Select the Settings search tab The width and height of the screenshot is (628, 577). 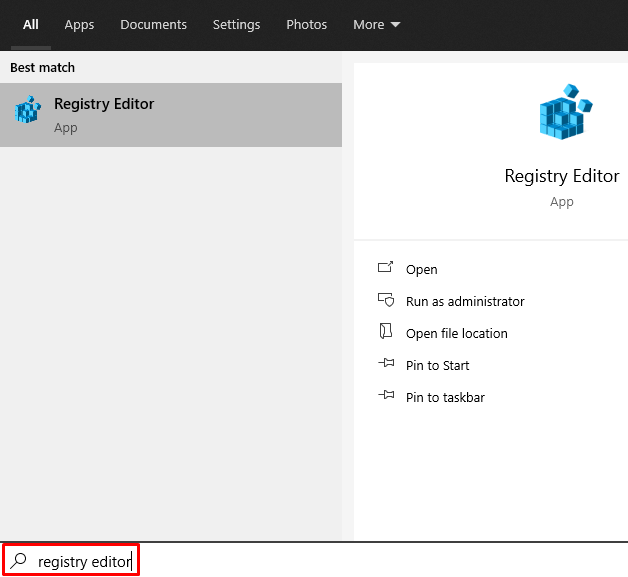pyautogui.click(x=236, y=25)
